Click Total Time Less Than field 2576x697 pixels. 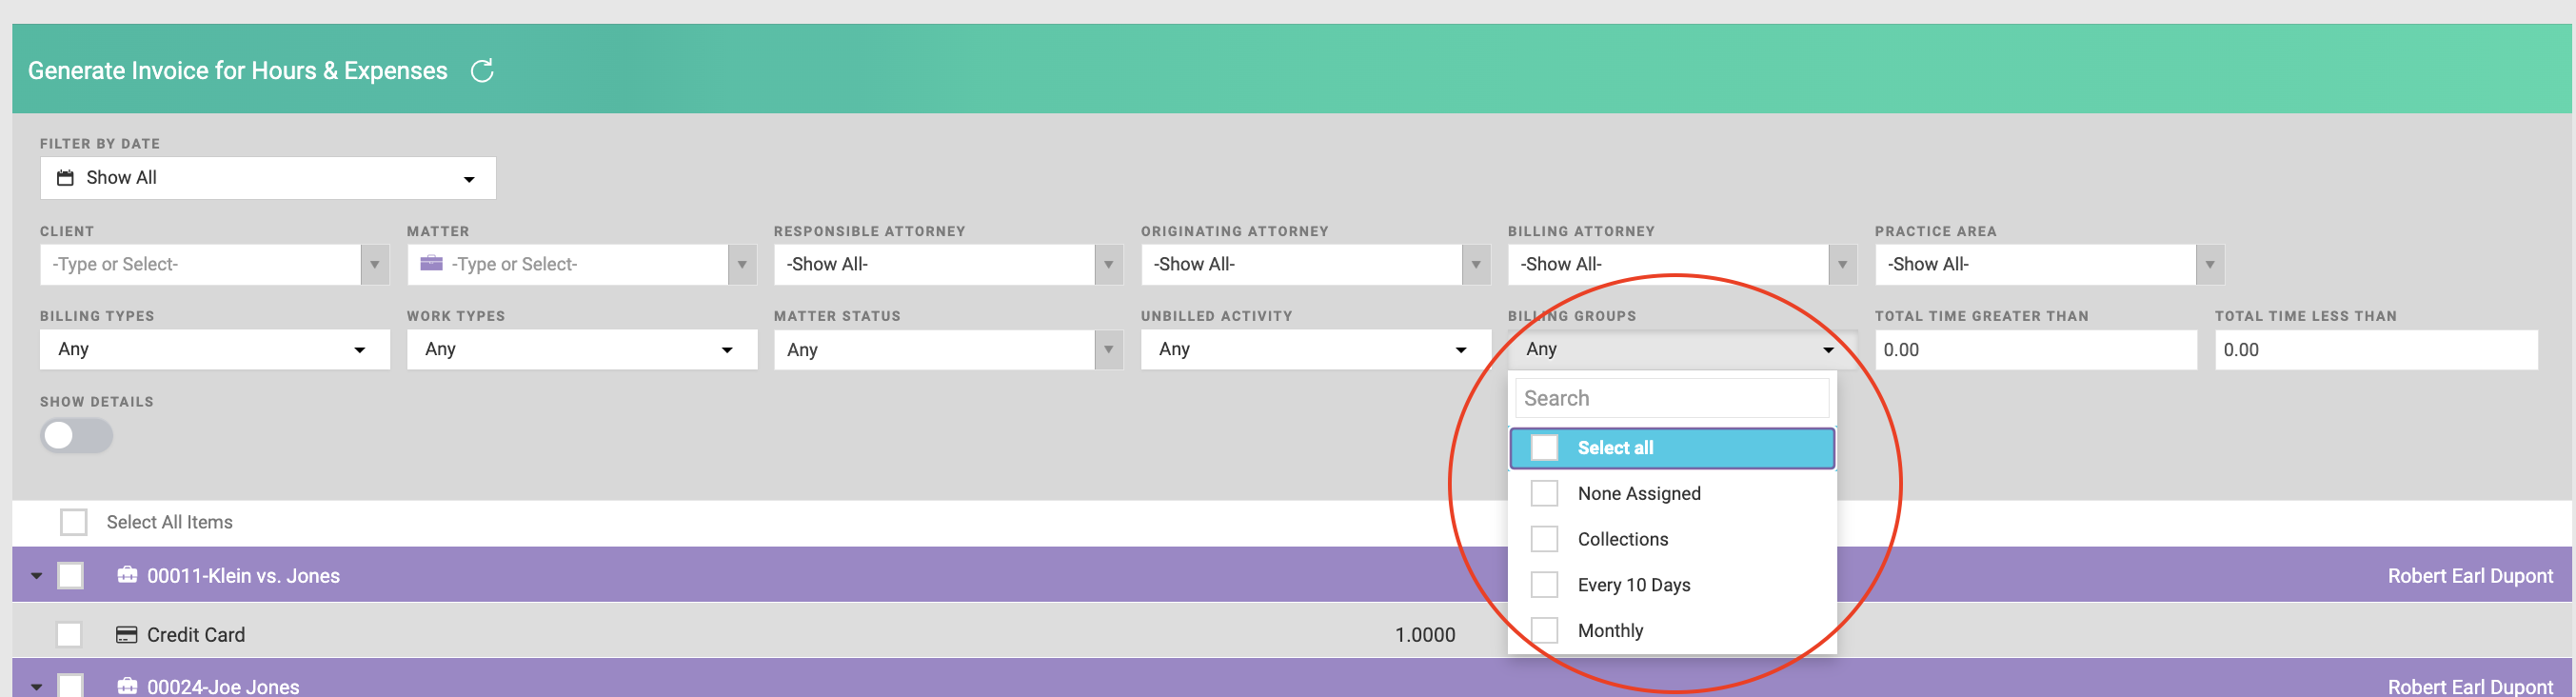click(2376, 350)
